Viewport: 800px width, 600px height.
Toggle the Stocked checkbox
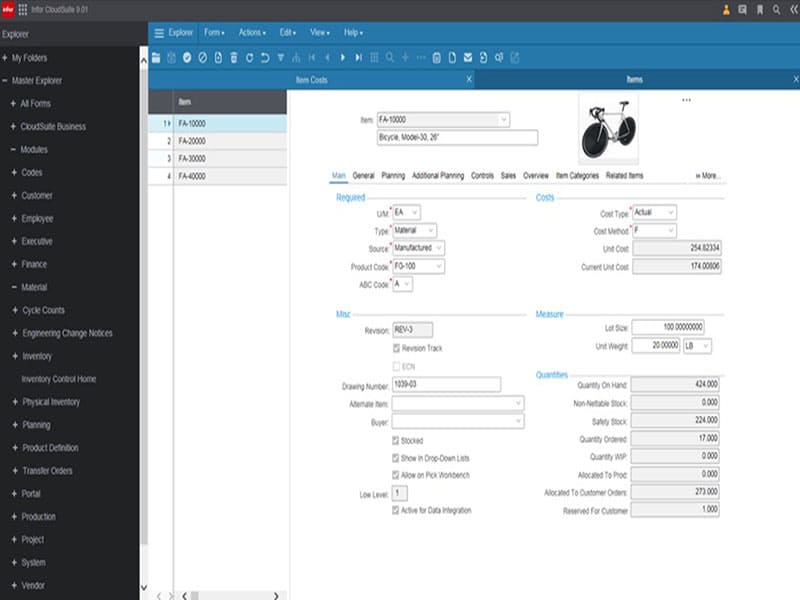[396, 440]
